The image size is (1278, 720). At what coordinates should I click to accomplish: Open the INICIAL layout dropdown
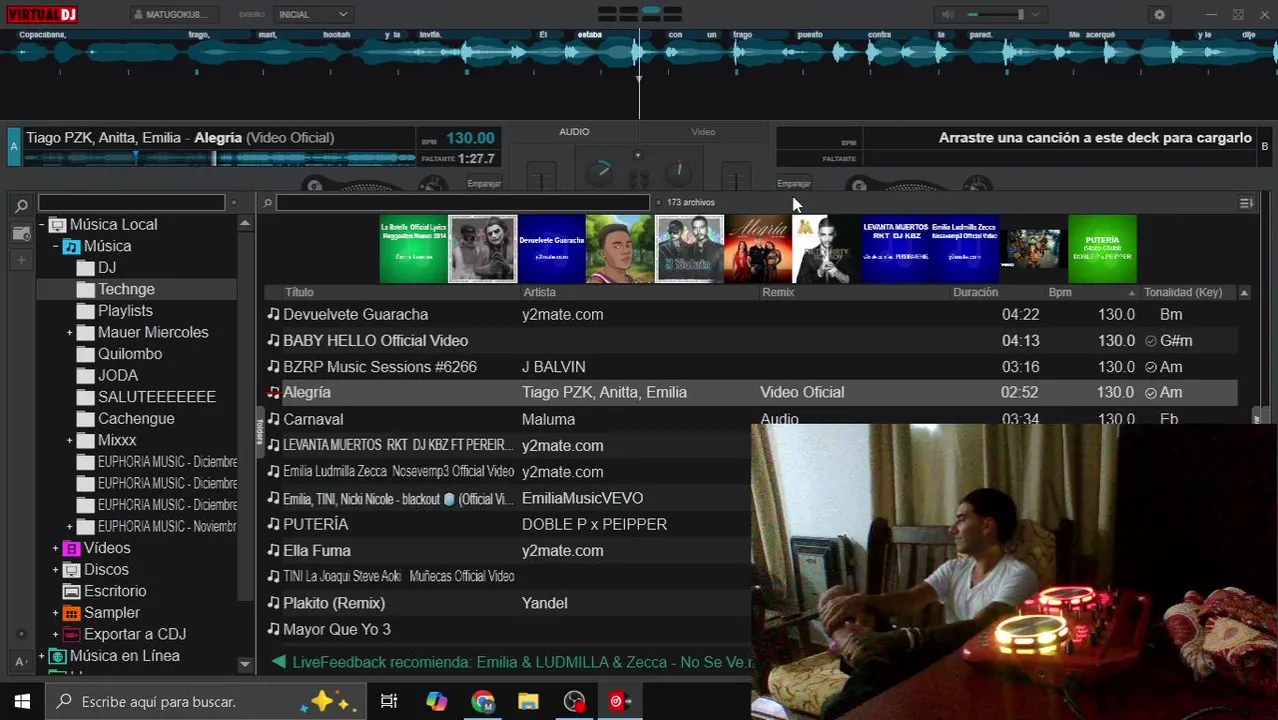[313, 14]
